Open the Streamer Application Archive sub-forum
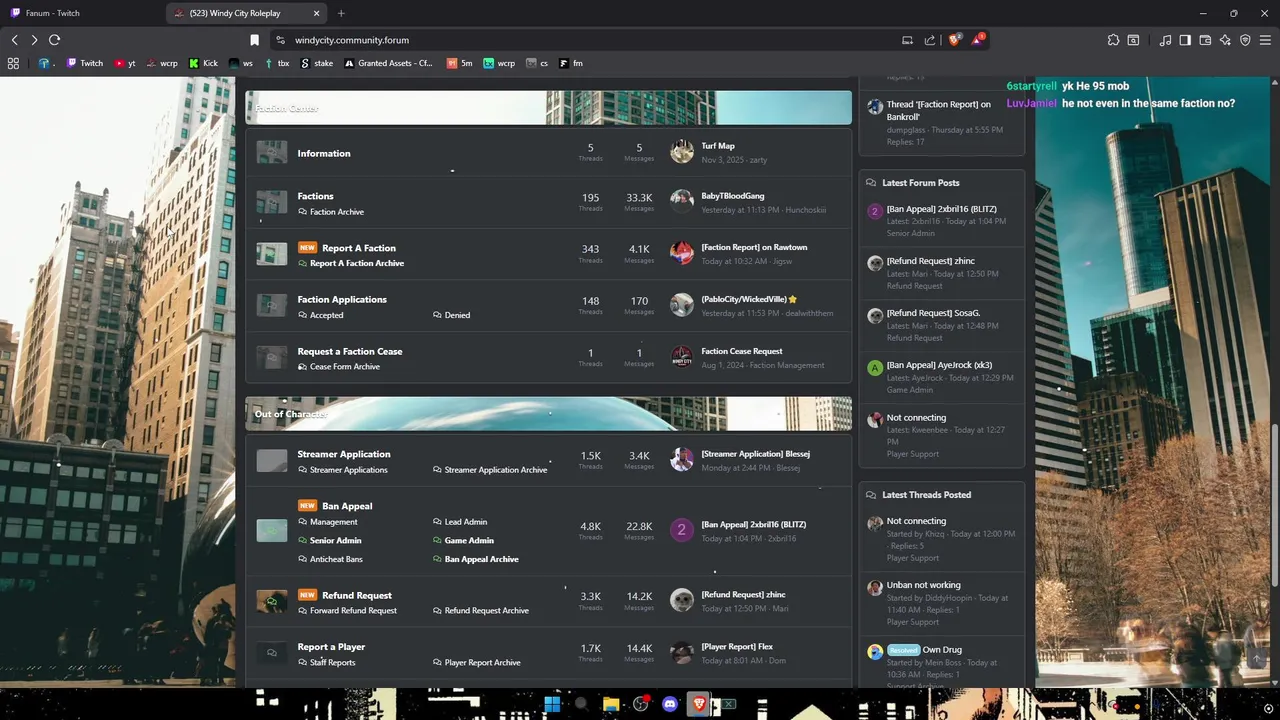The image size is (1280, 720). pos(496,470)
